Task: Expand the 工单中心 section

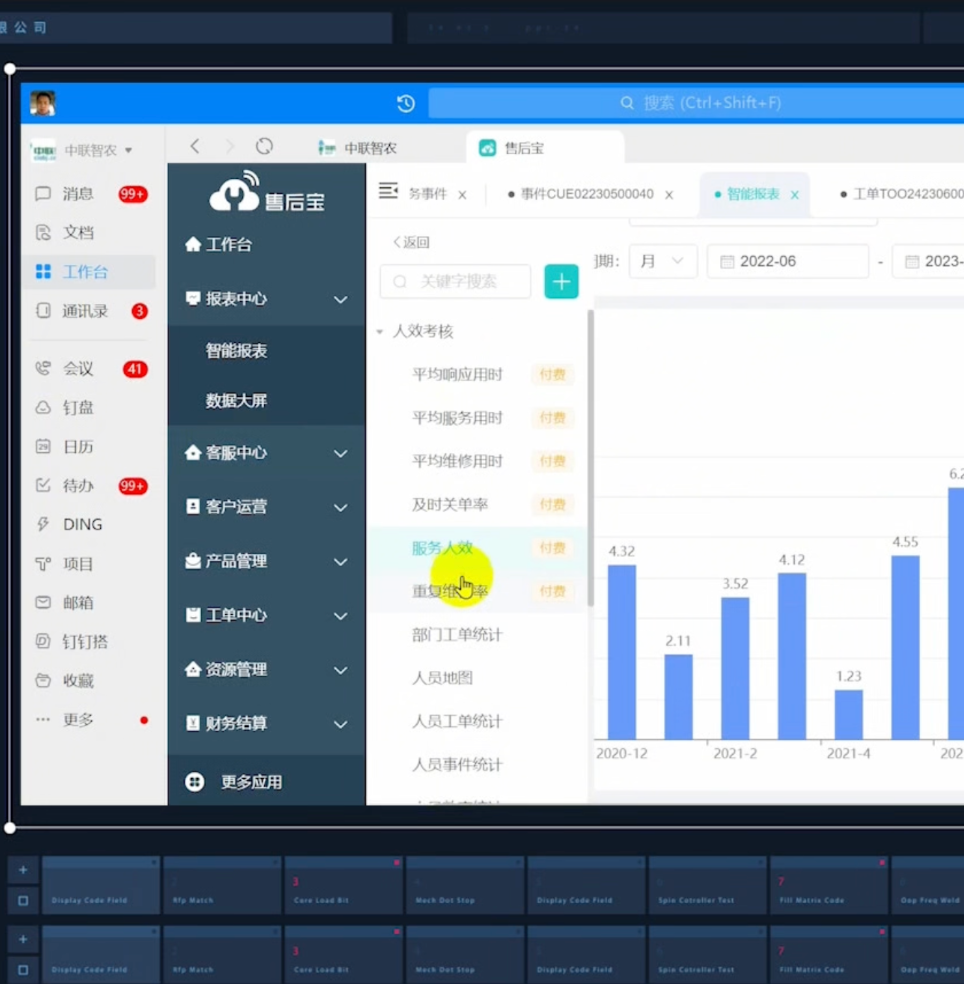Action: [x=267, y=616]
